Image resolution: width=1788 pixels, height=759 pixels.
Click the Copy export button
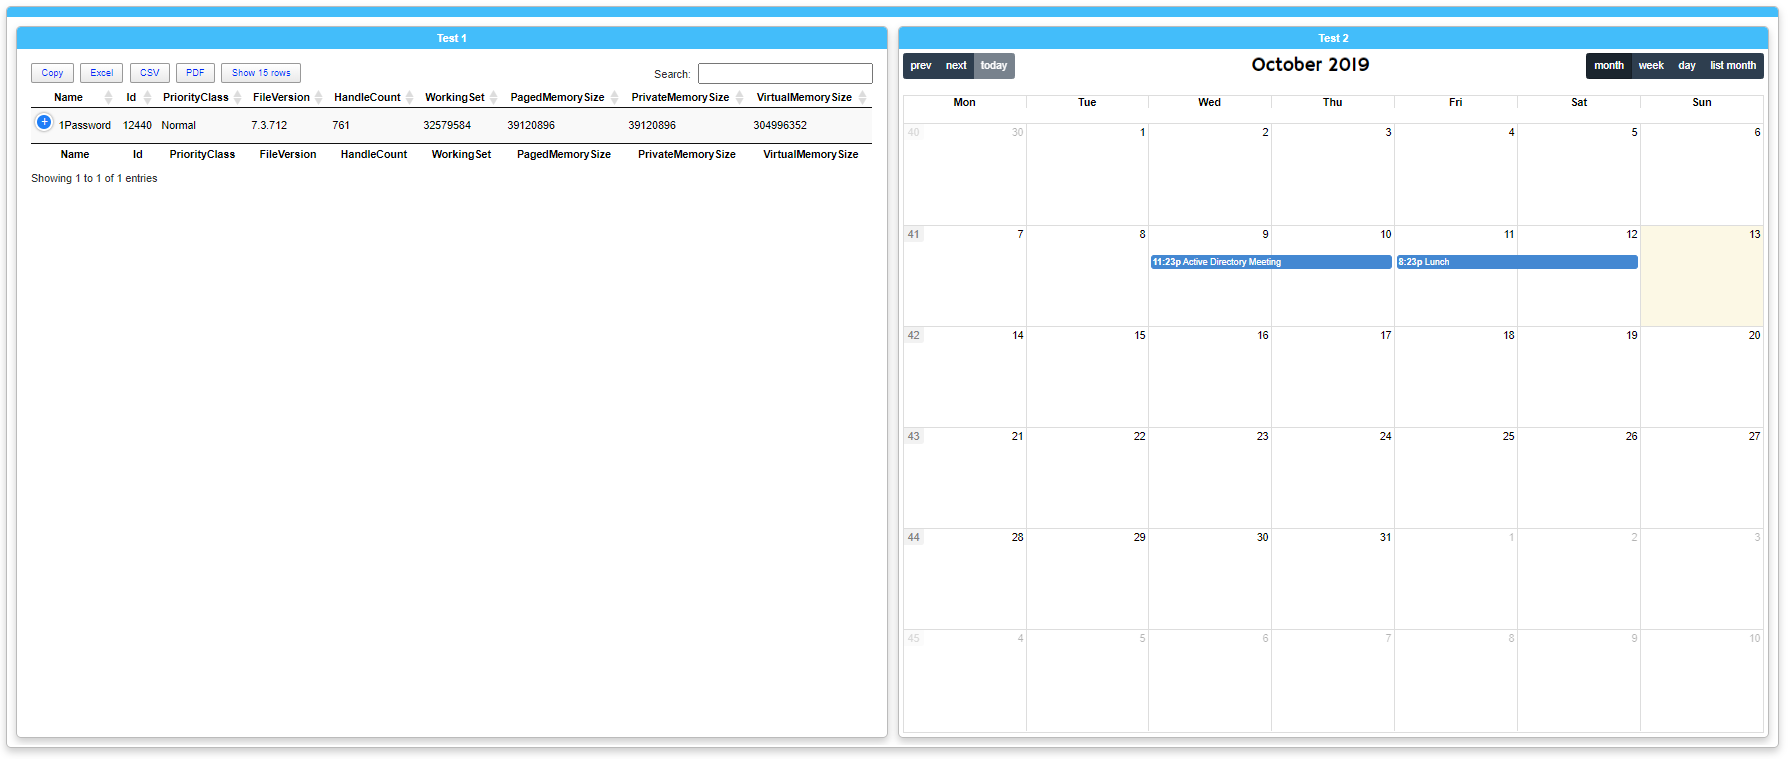pyautogui.click(x=52, y=73)
